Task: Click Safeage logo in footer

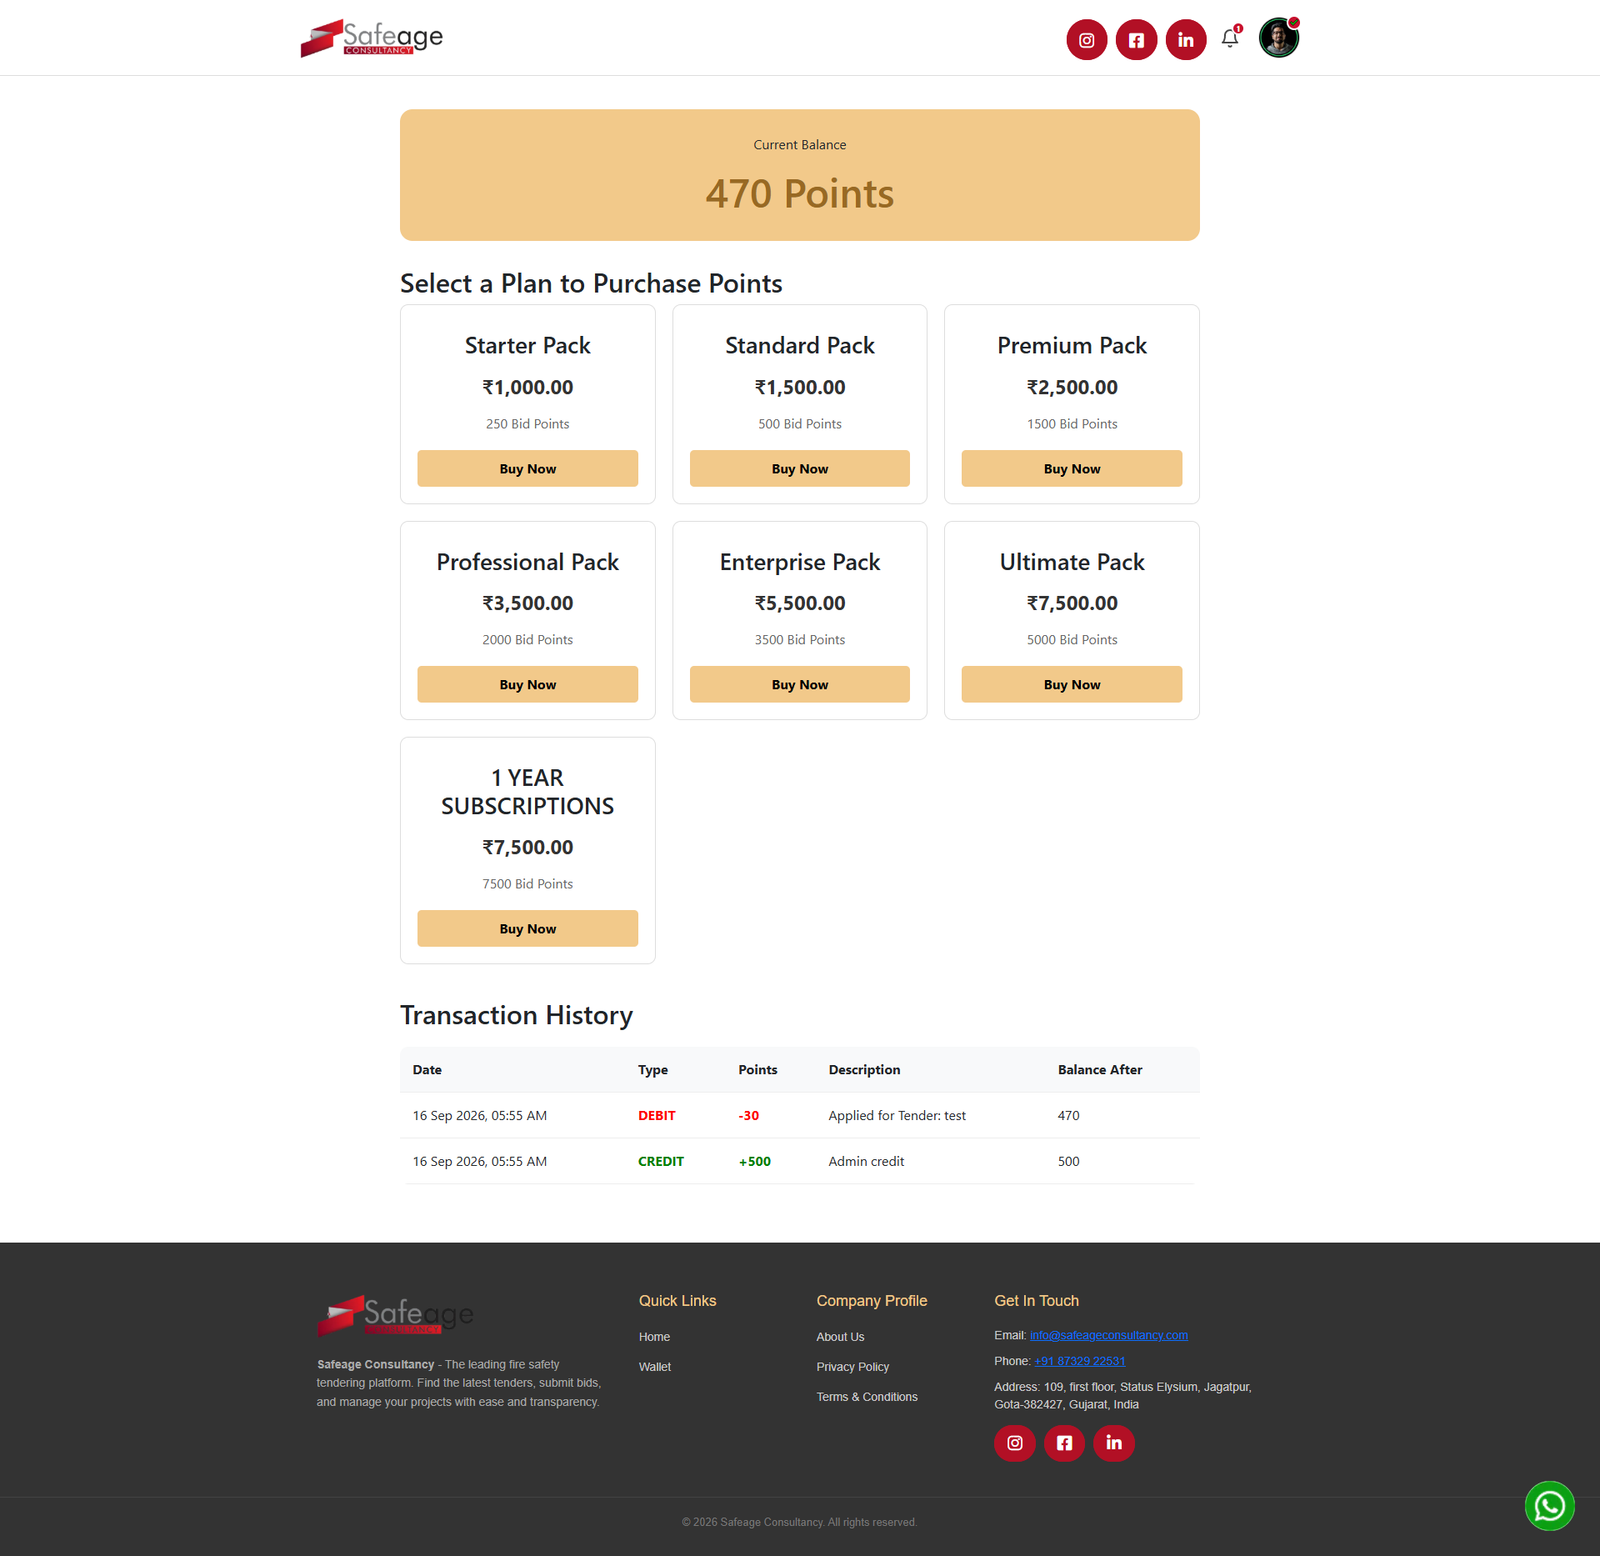Action: (x=396, y=1316)
